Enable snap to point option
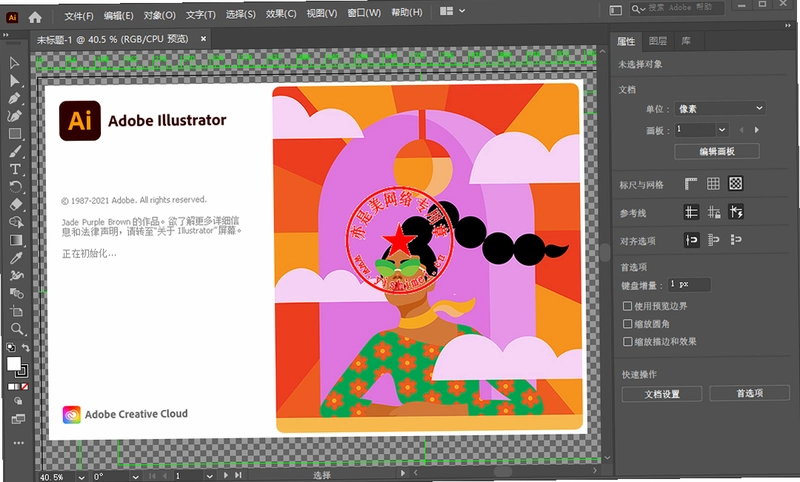Viewport: 800px width, 482px height. click(x=692, y=240)
